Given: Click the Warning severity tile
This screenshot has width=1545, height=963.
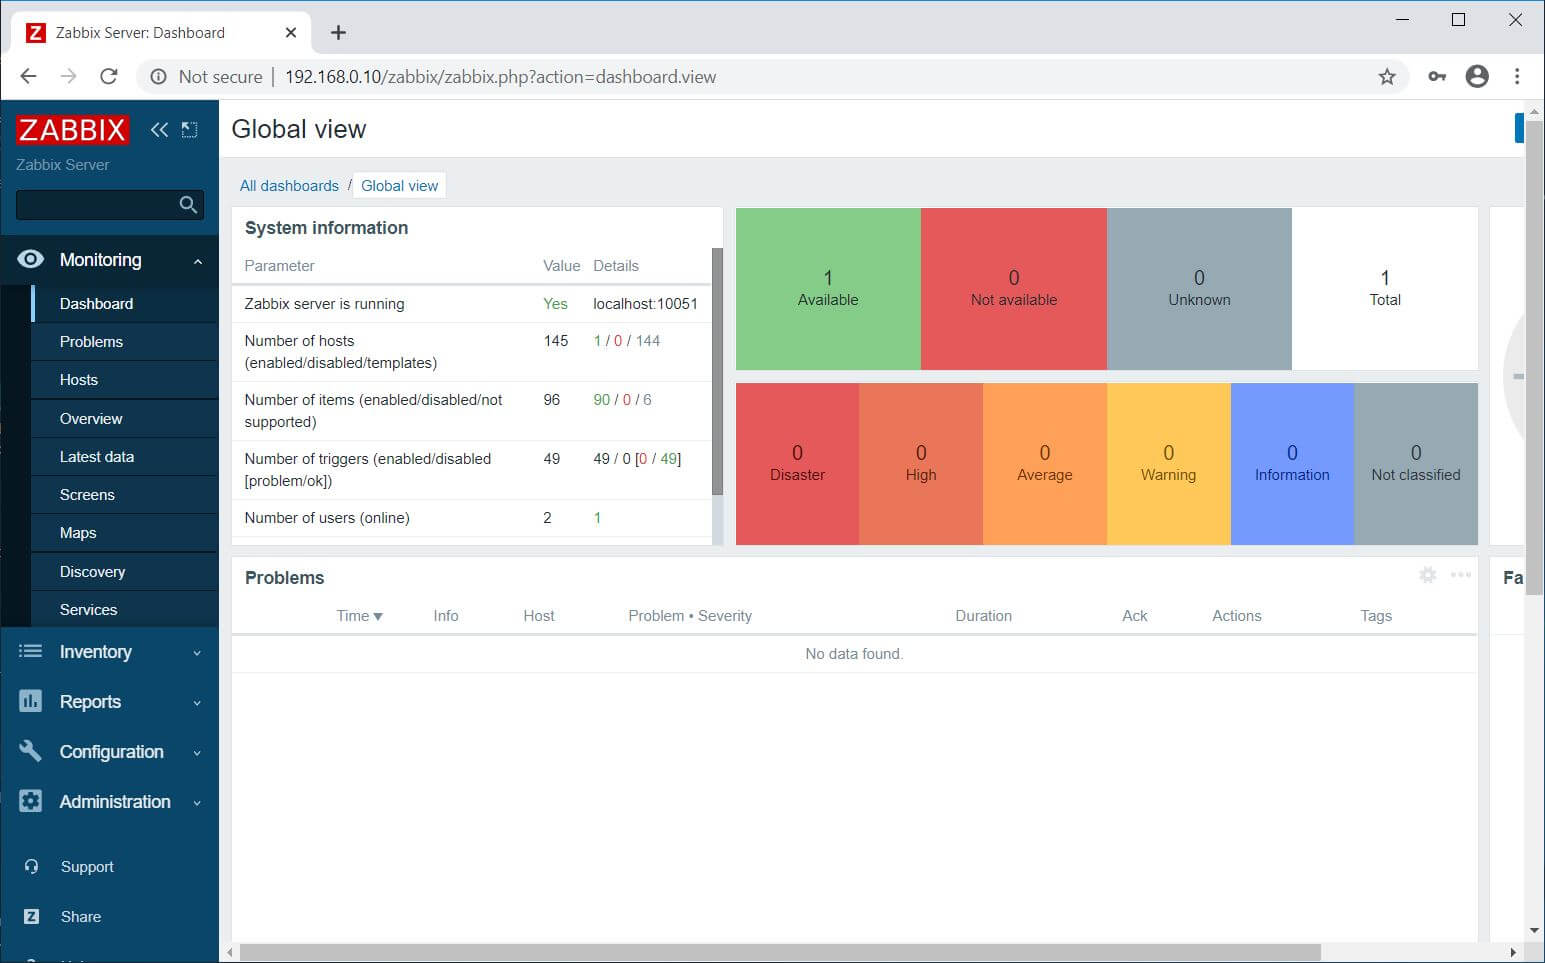Looking at the screenshot, I should click(x=1168, y=464).
